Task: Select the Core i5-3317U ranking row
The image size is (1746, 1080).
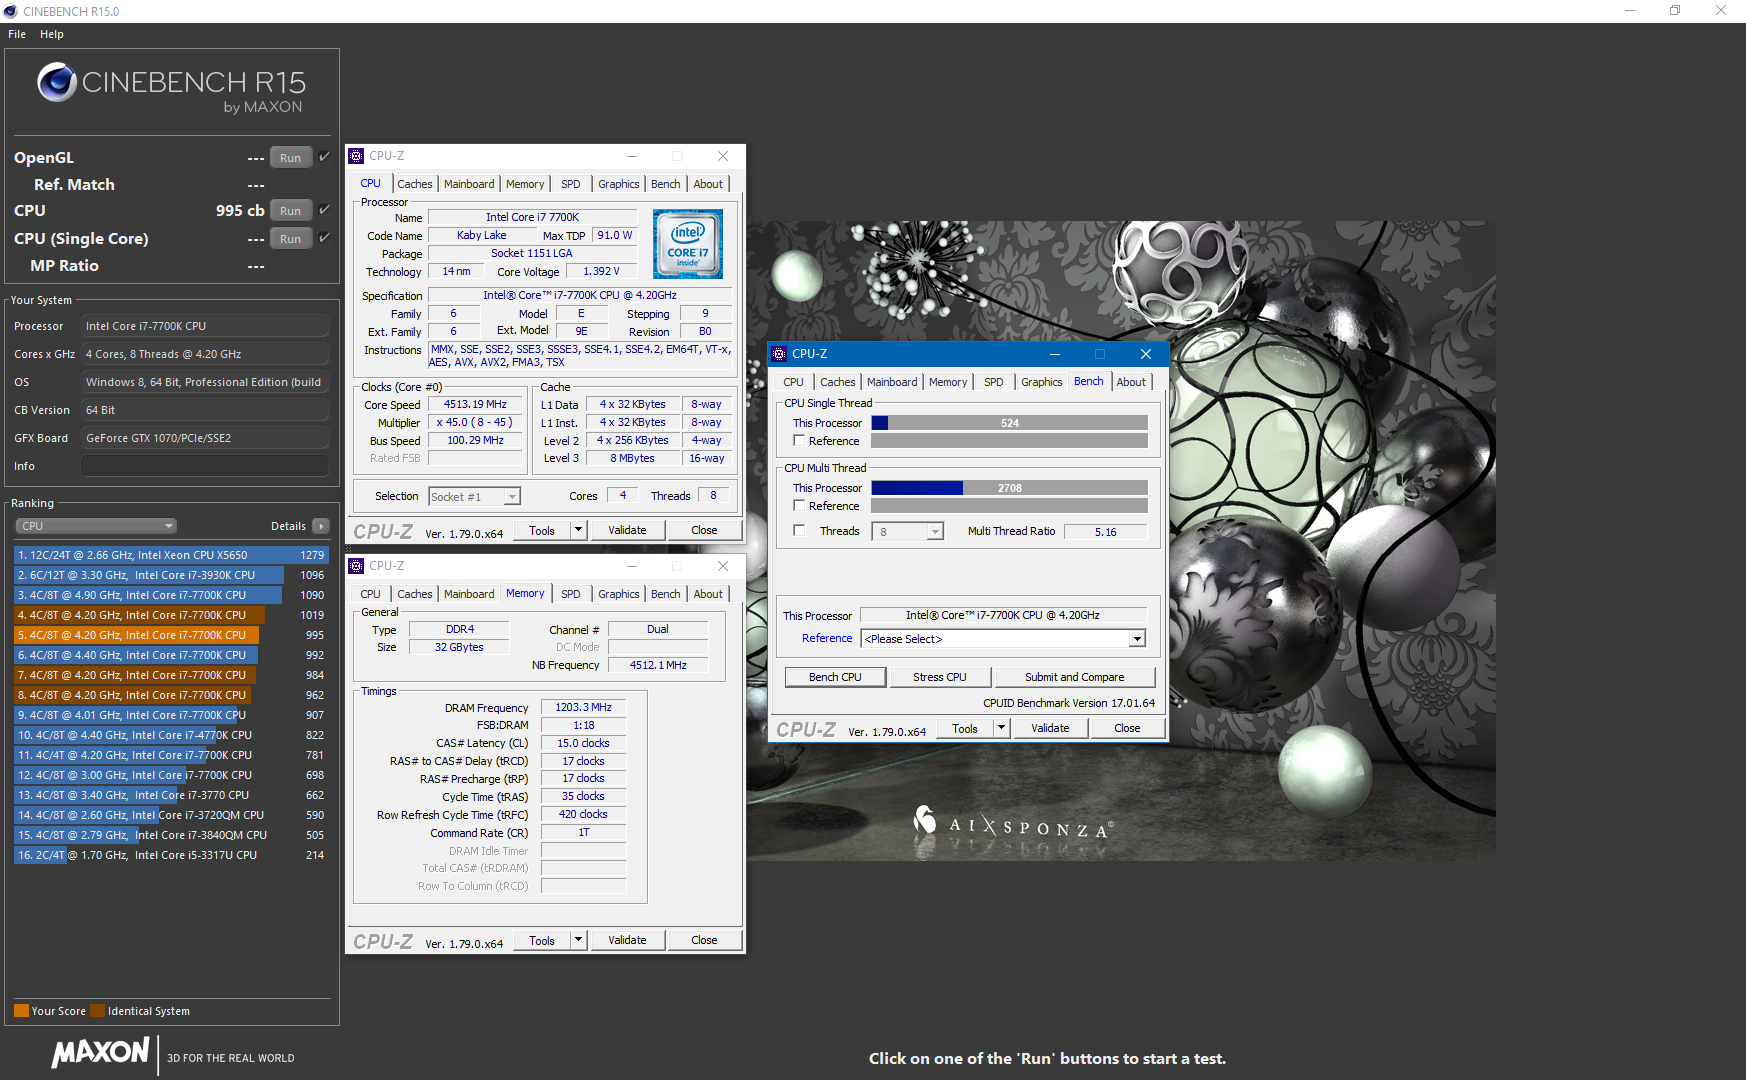Action: click(x=171, y=855)
